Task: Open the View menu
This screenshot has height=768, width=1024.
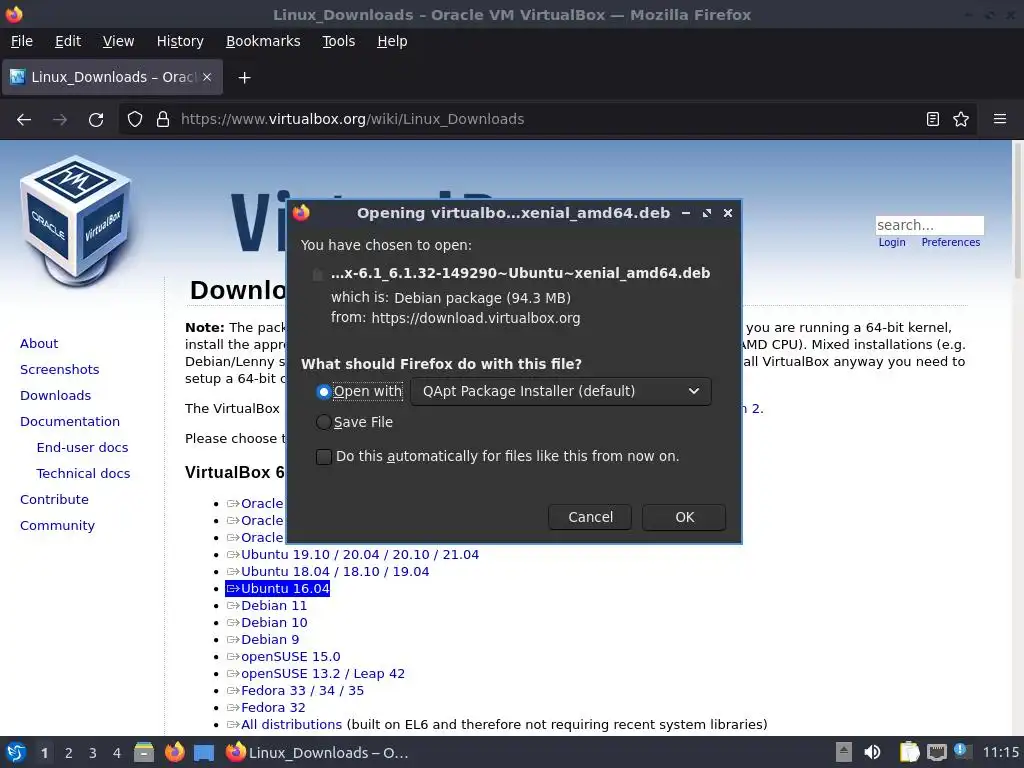Action: pos(118,41)
